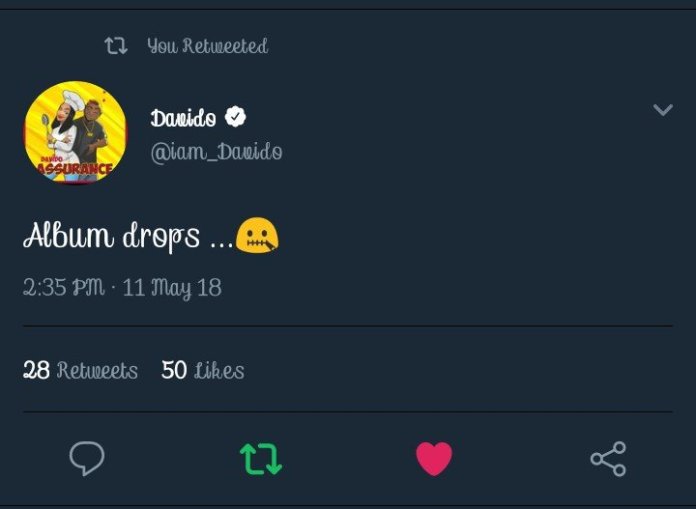
Task: Expand the tweet options chevron
Action: pos(662,110)
